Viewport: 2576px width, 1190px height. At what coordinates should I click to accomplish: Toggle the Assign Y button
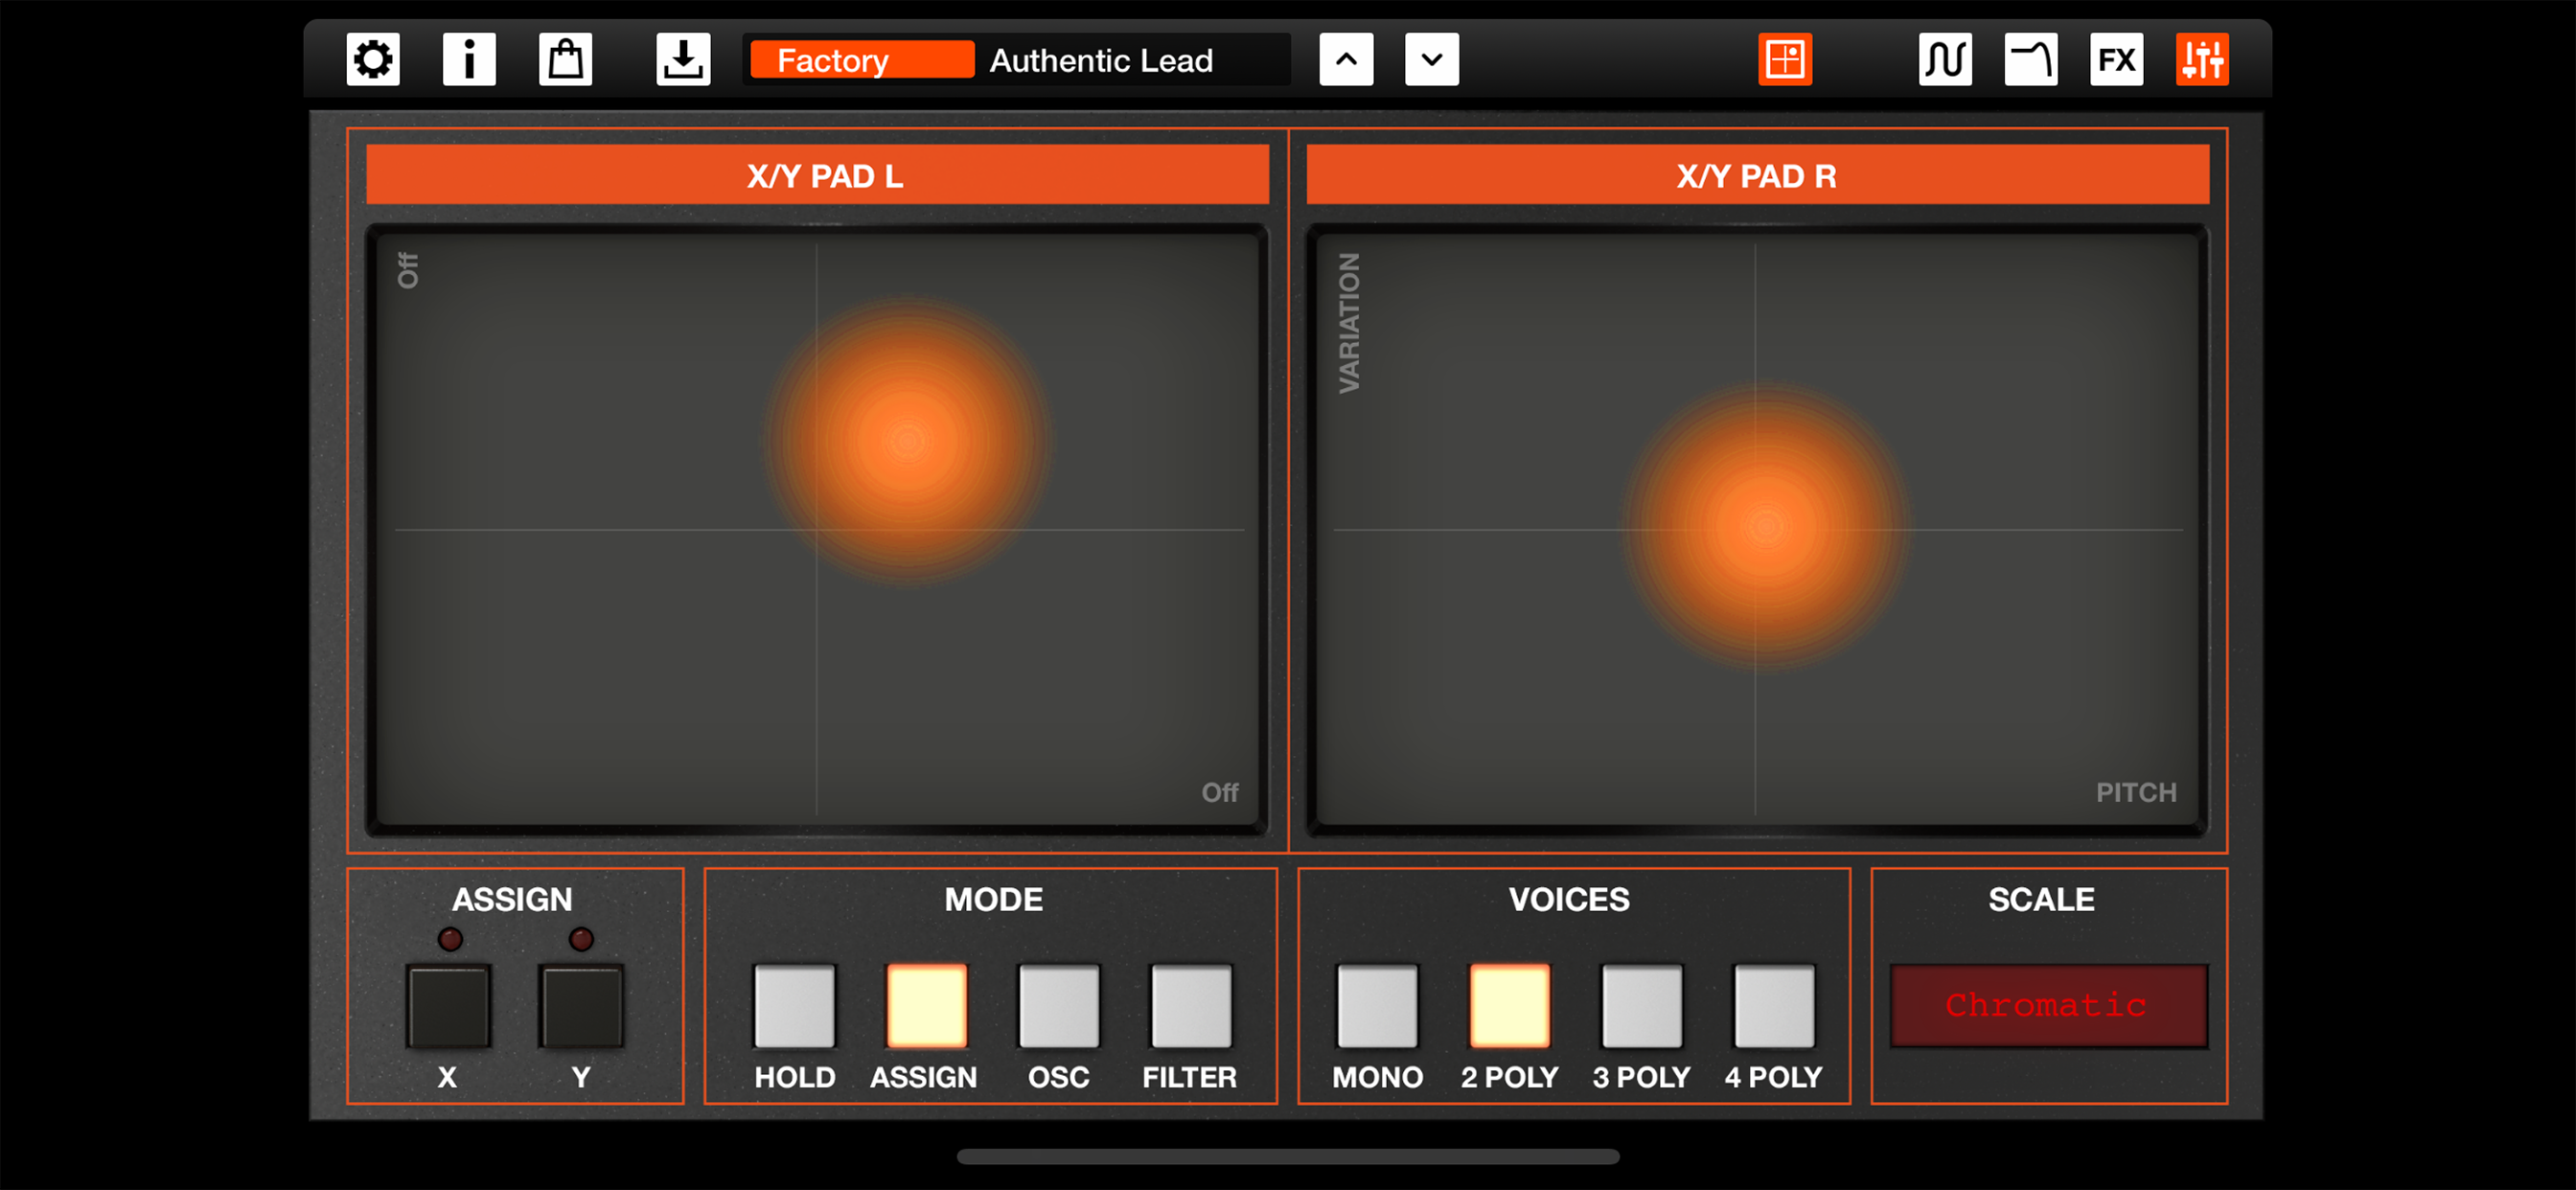click(x=581, y=1006)
